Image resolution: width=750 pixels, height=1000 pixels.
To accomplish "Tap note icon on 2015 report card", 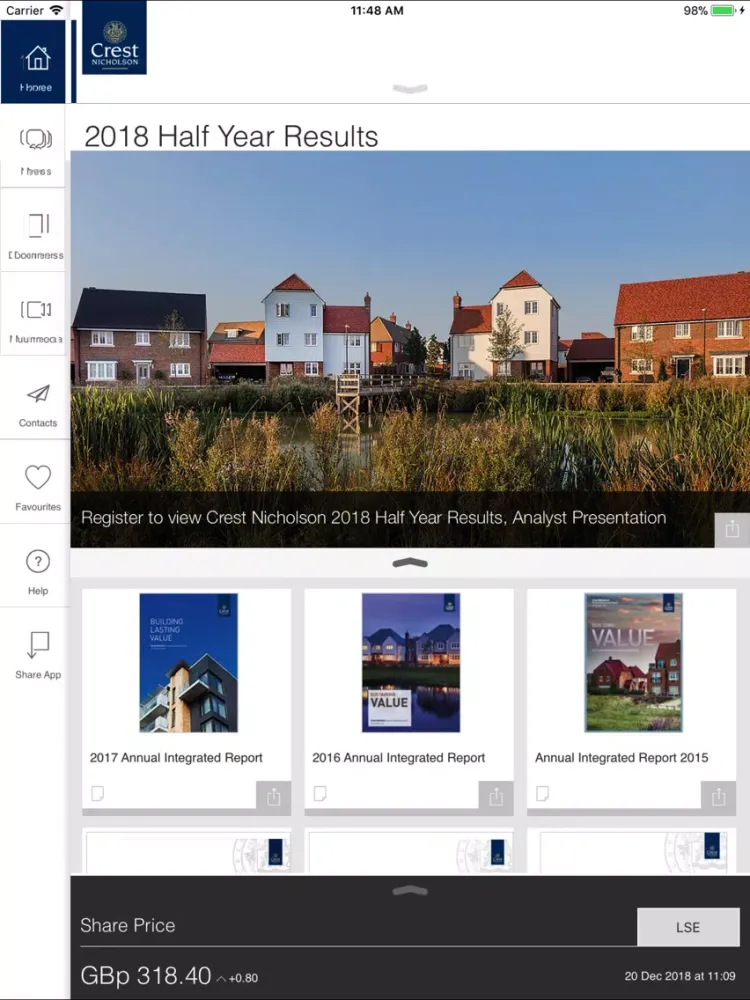I will click(x=543, y=793).
